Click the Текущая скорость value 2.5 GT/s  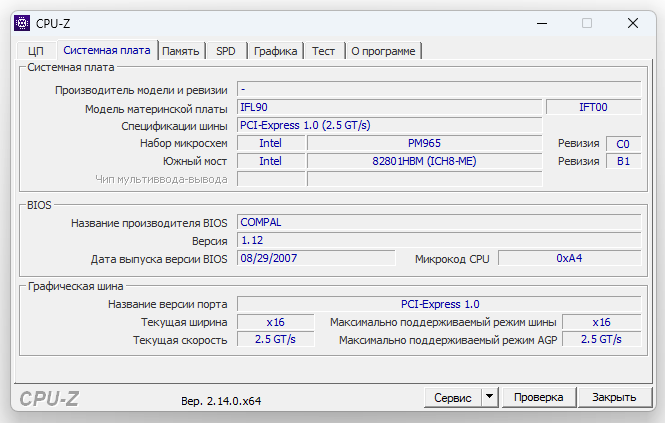click(276, 339)
